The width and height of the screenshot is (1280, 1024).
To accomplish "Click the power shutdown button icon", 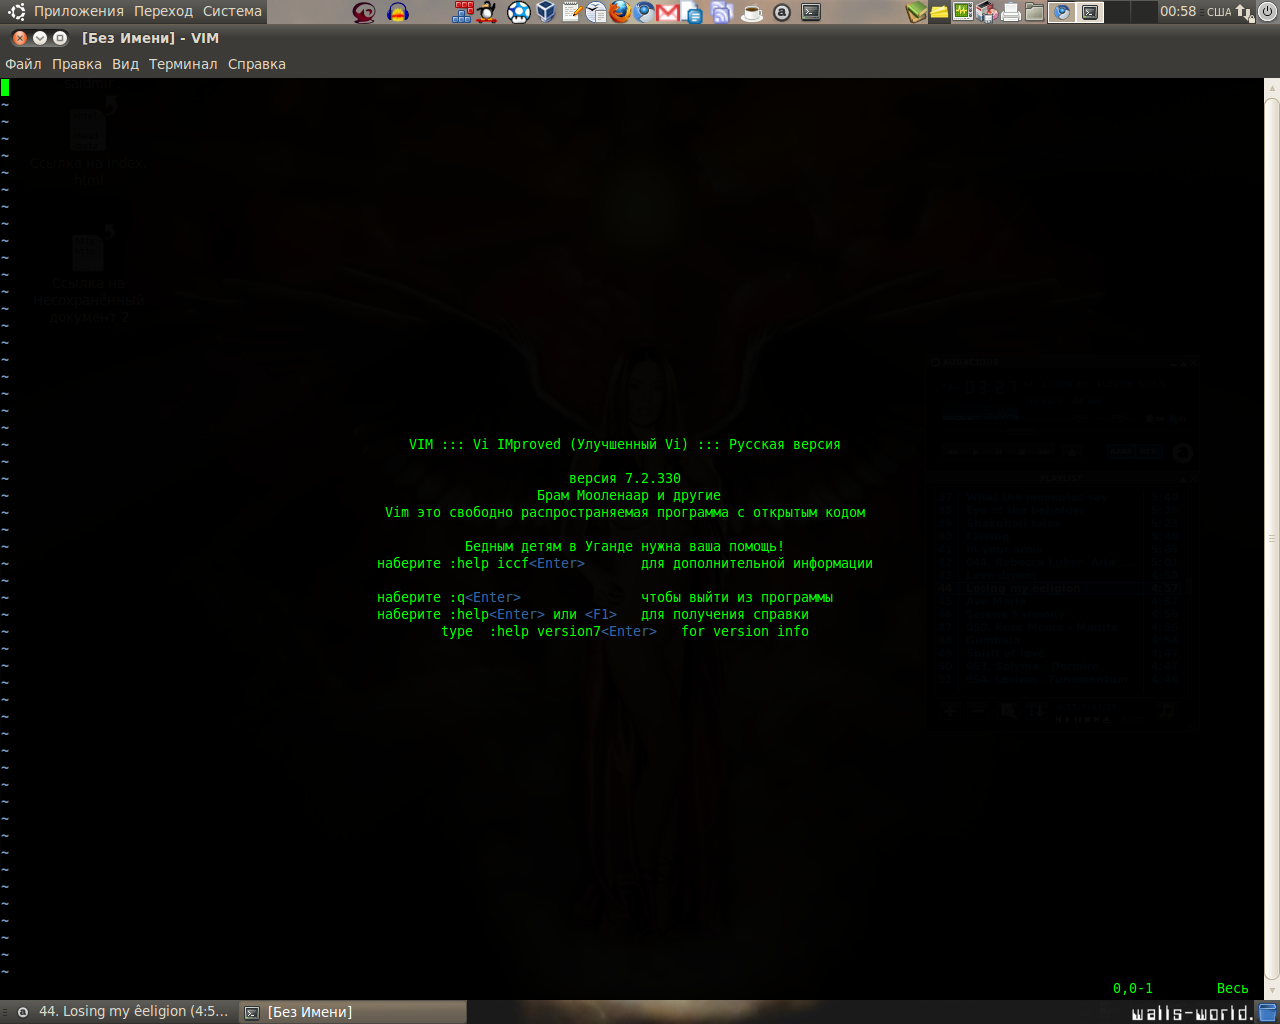I will 1268,12.
